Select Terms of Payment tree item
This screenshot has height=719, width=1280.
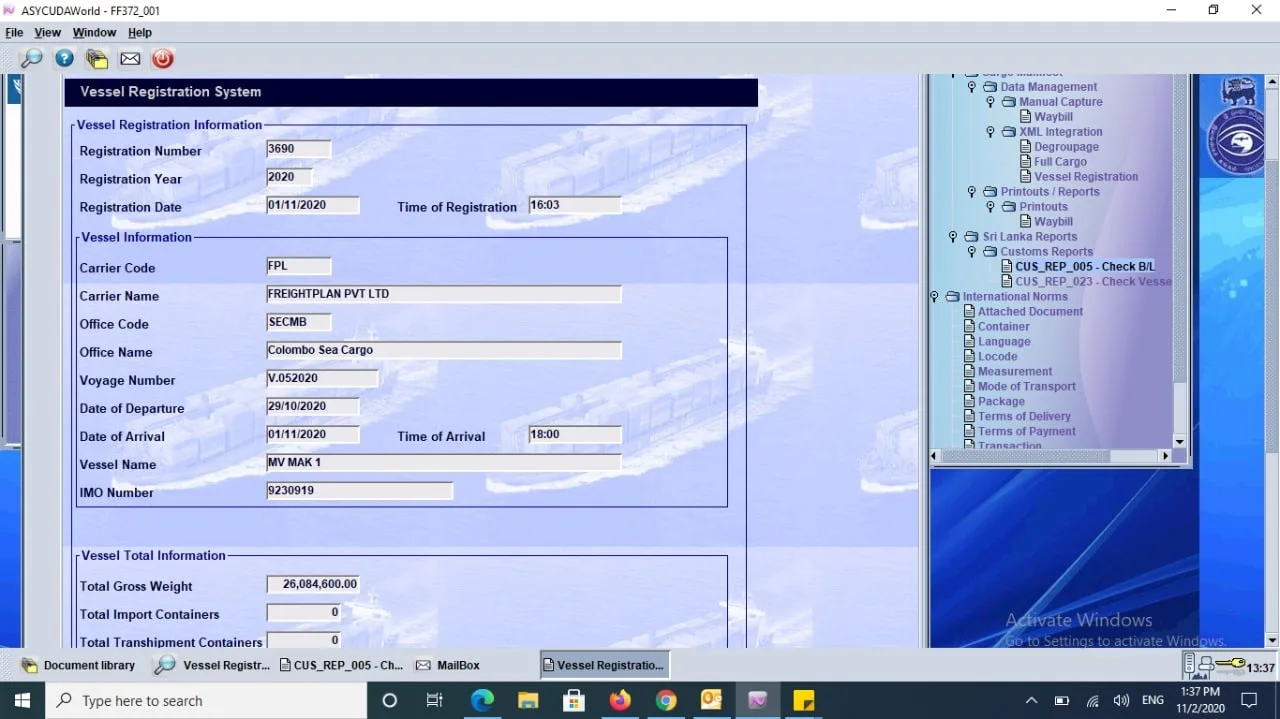[x=1027, y=432]
